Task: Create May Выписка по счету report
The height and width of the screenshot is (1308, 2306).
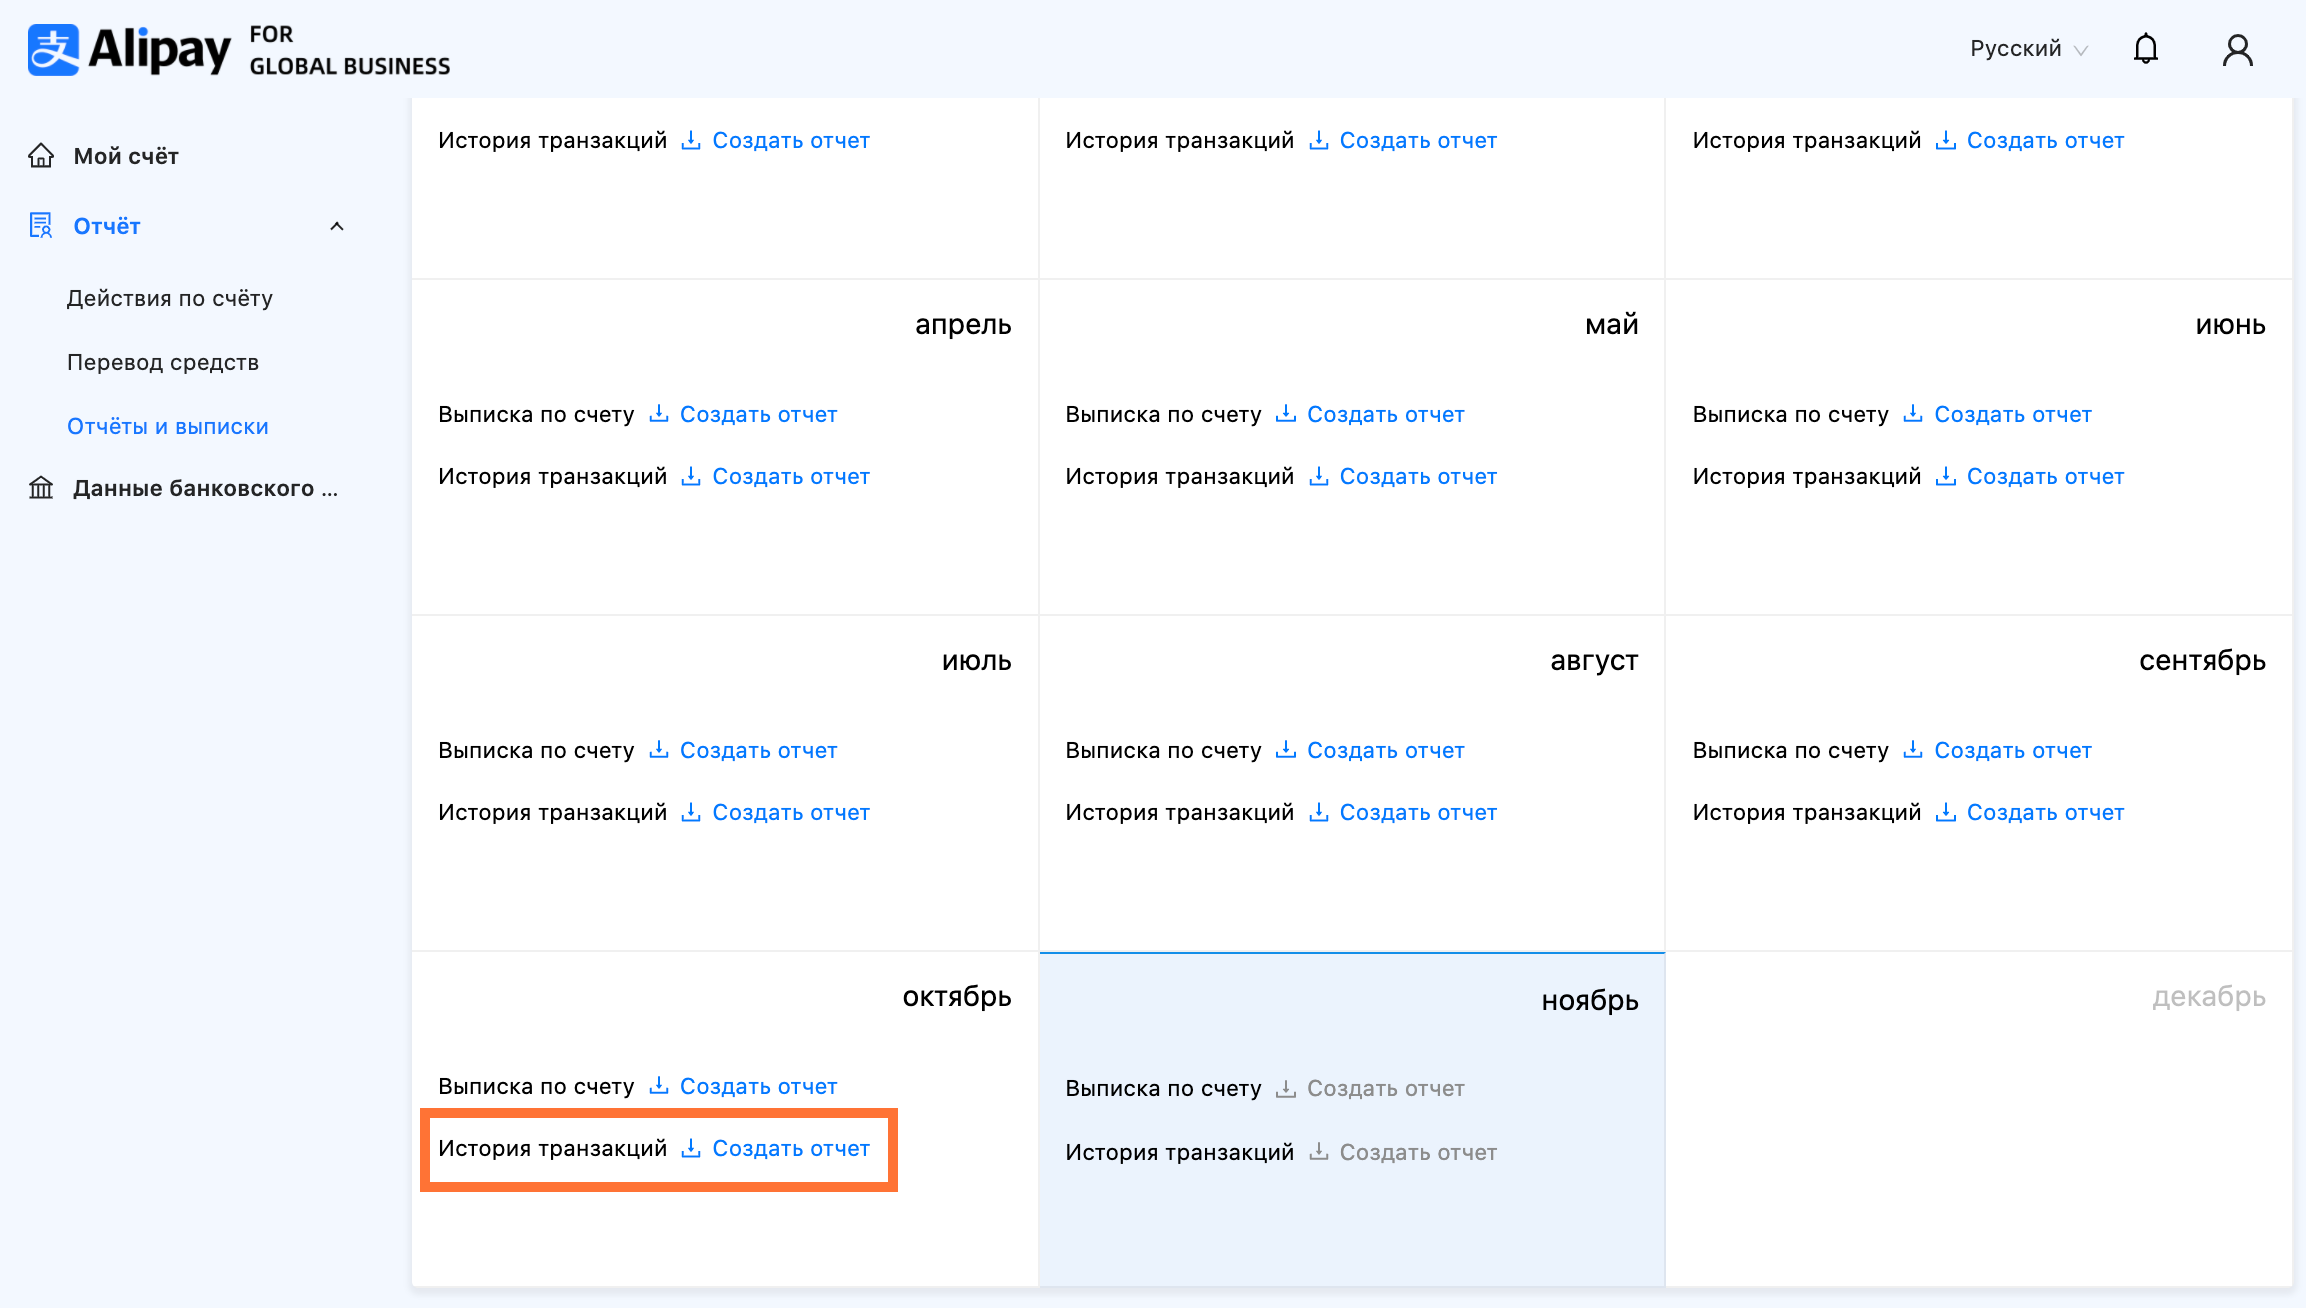Action: click(1385, 414)
